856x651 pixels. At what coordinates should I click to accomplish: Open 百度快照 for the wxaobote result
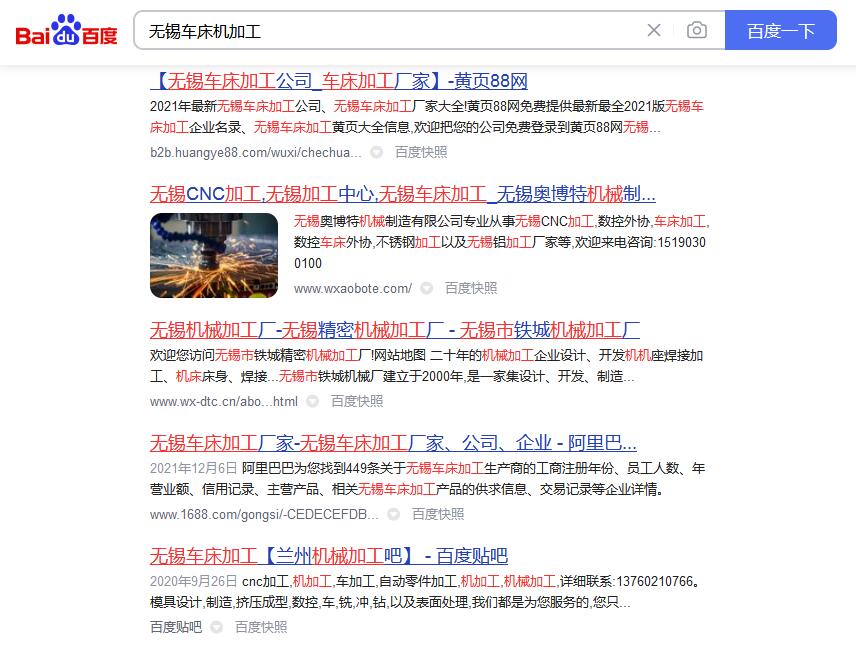471,288
